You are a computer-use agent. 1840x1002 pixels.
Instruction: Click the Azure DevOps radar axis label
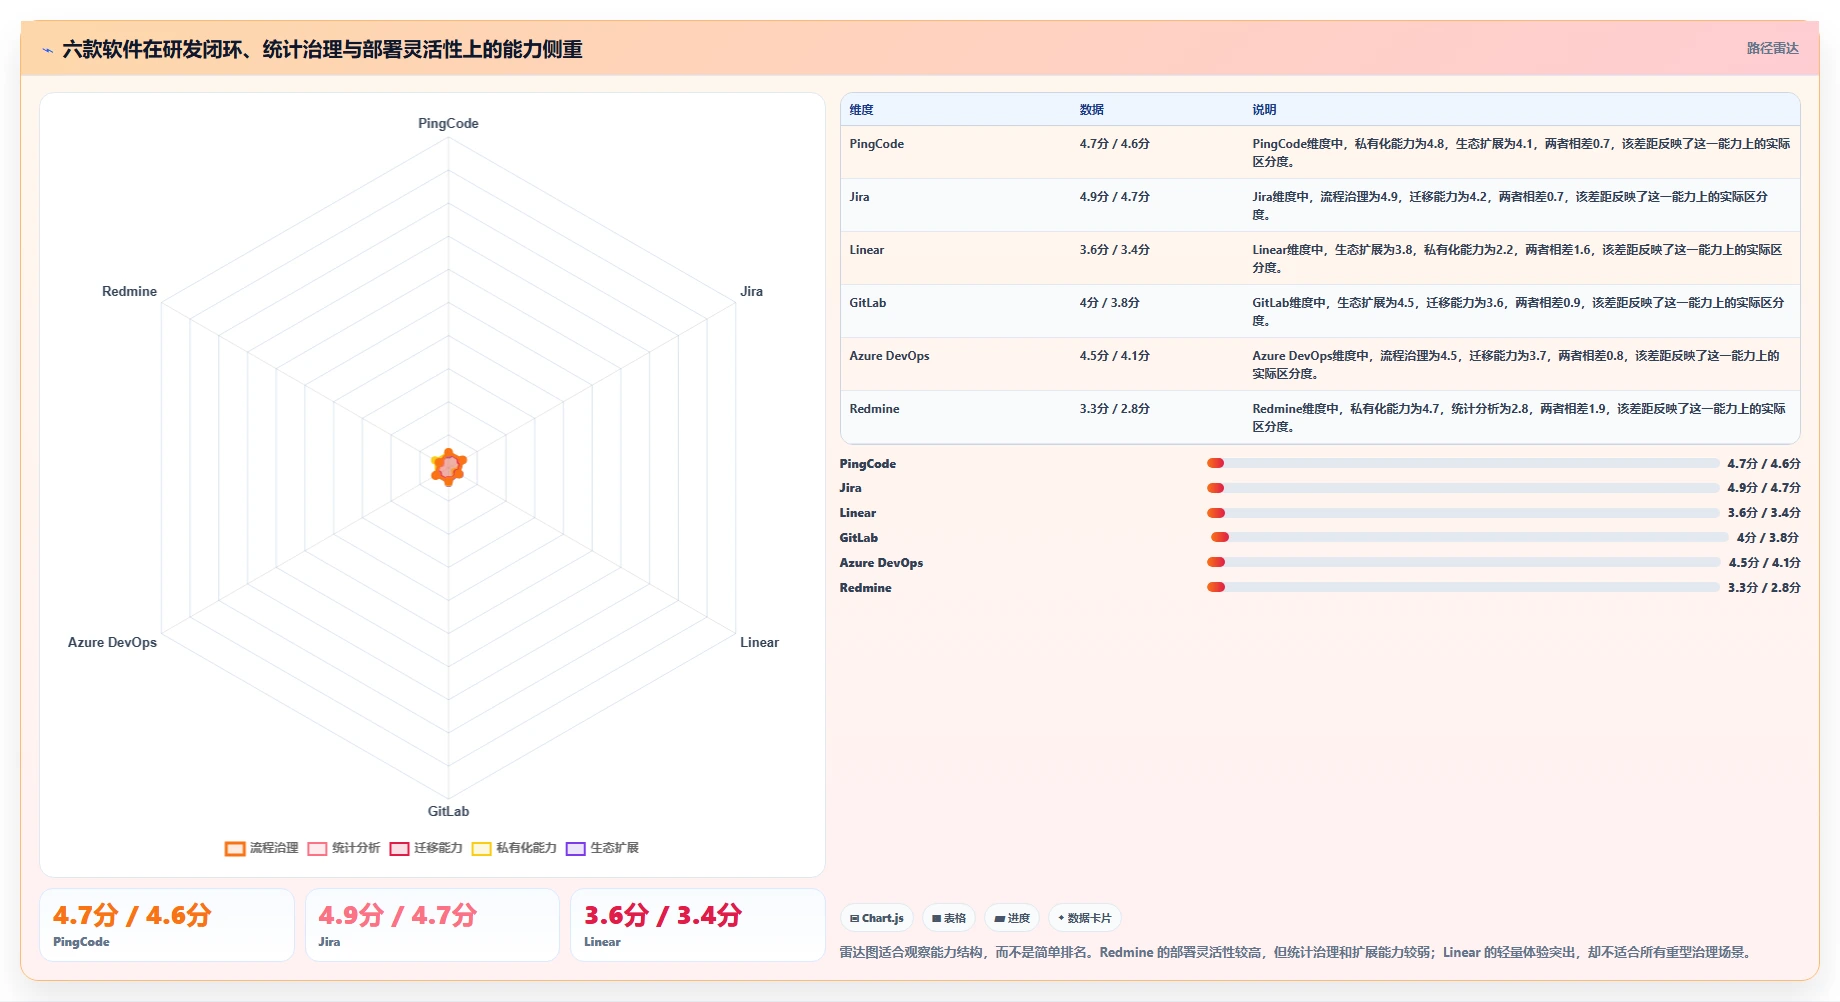click(x=112, y=642)
